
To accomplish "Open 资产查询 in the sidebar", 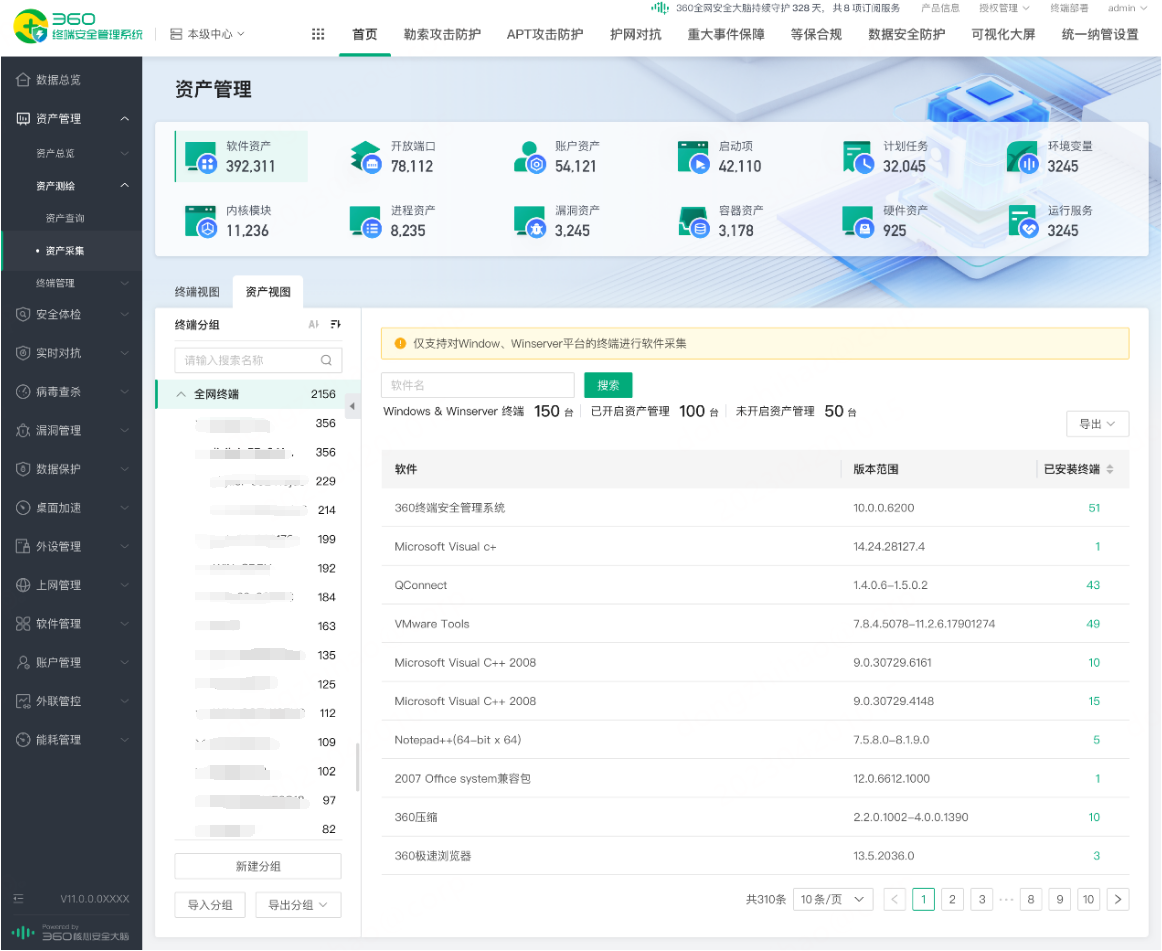I will (x=64, y=218).
